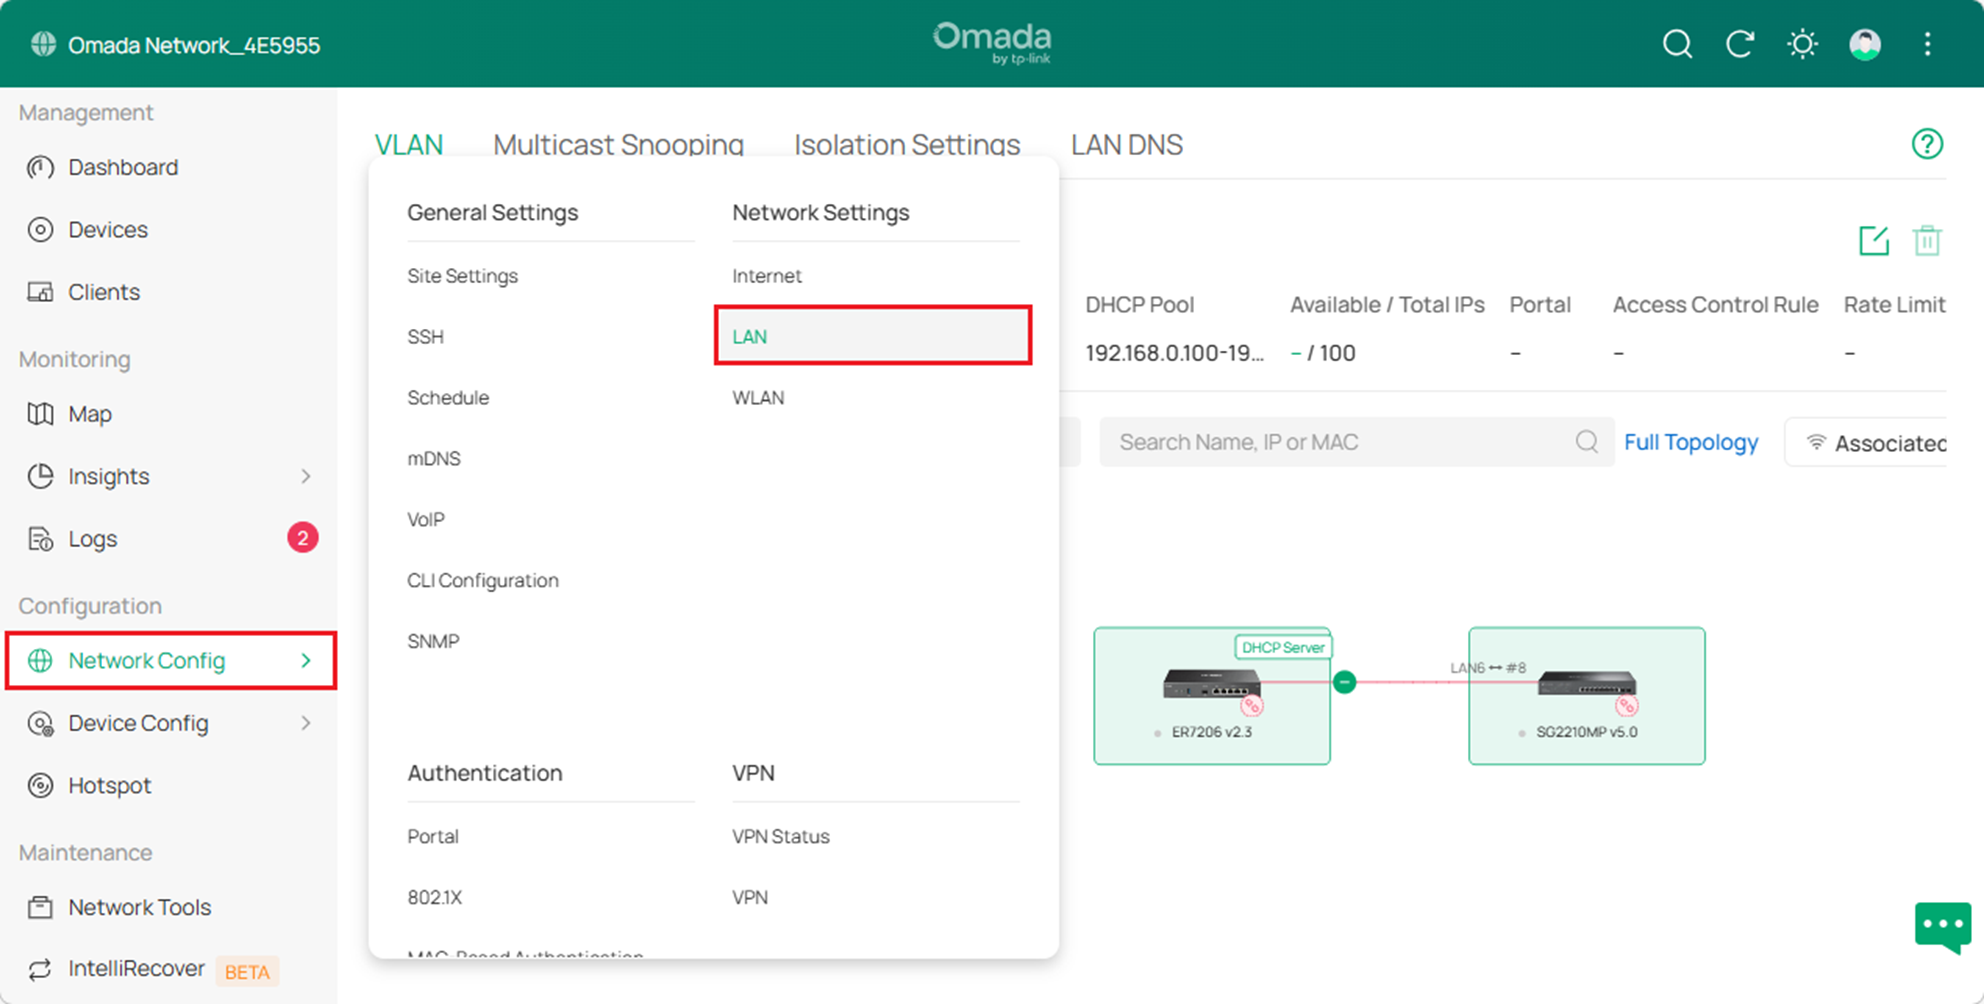The height and width of the screenshot is (1004, 1984).
Task: Select CLI Configuration in the flyout menu
Action: pyautogui.click(x=483, y=580)
